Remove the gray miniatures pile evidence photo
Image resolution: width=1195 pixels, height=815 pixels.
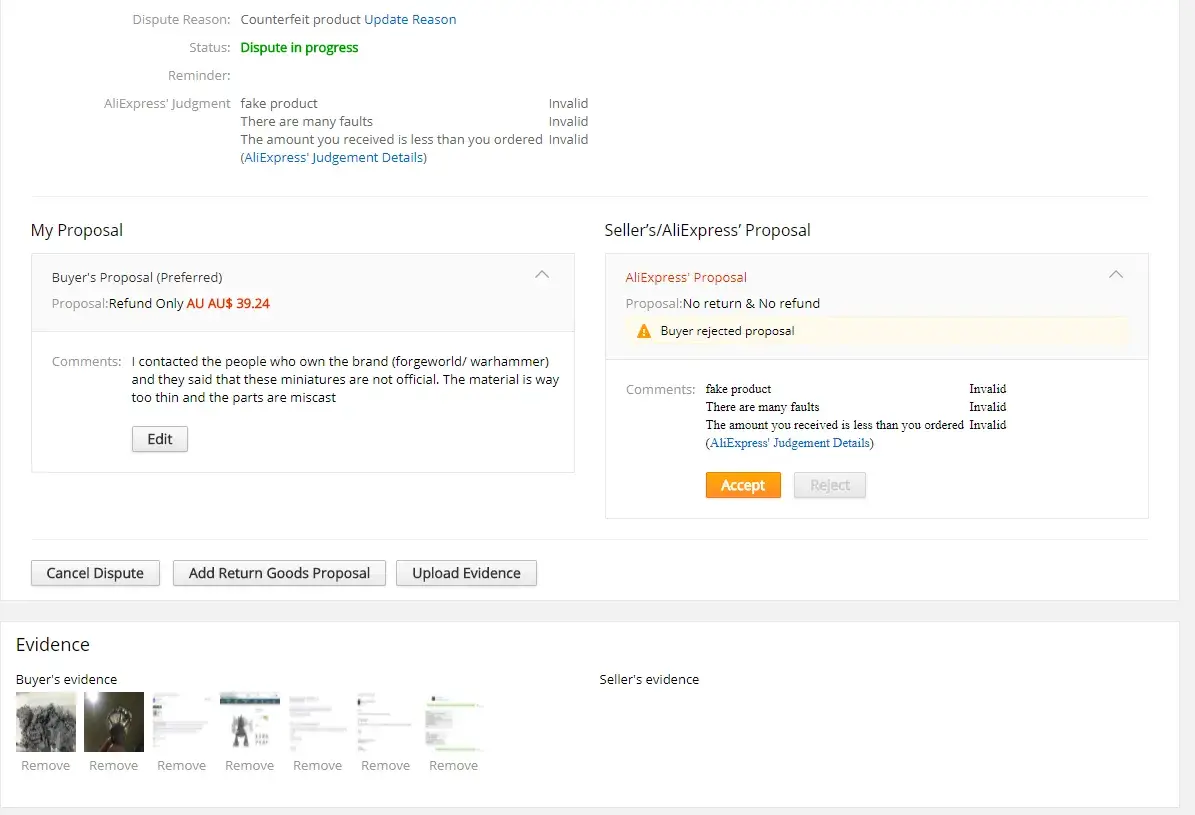[46, 766]
